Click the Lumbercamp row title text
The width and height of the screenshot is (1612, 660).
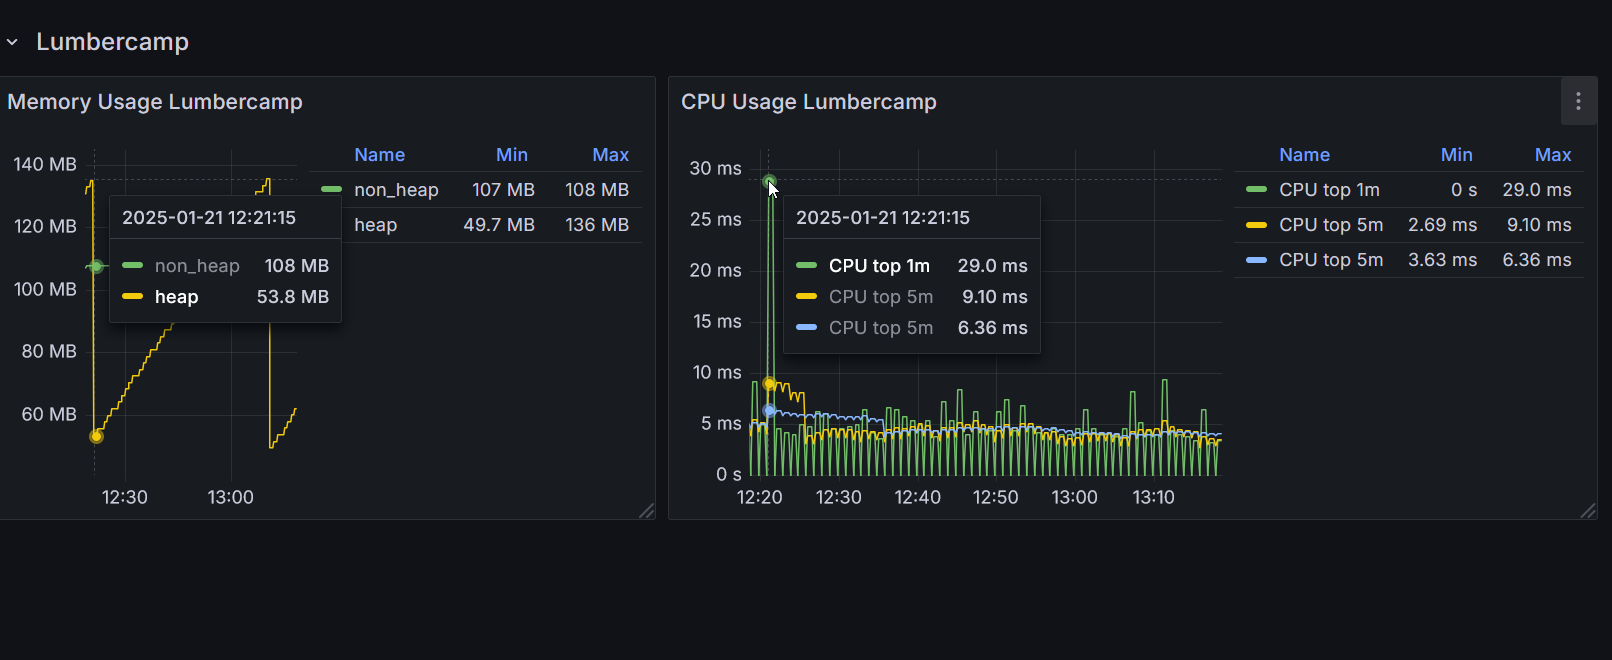[112, 42]
